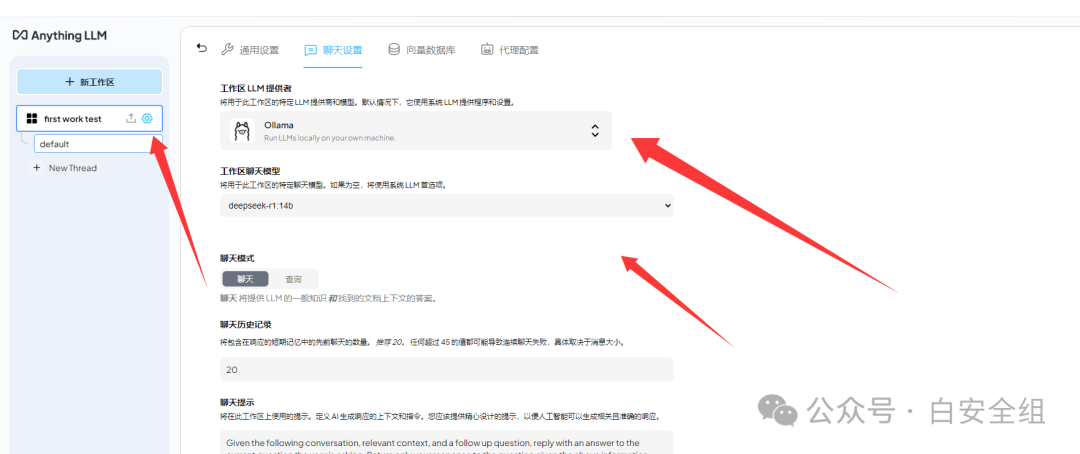Expand the Ollama LLM provider selector

point(416,131)
